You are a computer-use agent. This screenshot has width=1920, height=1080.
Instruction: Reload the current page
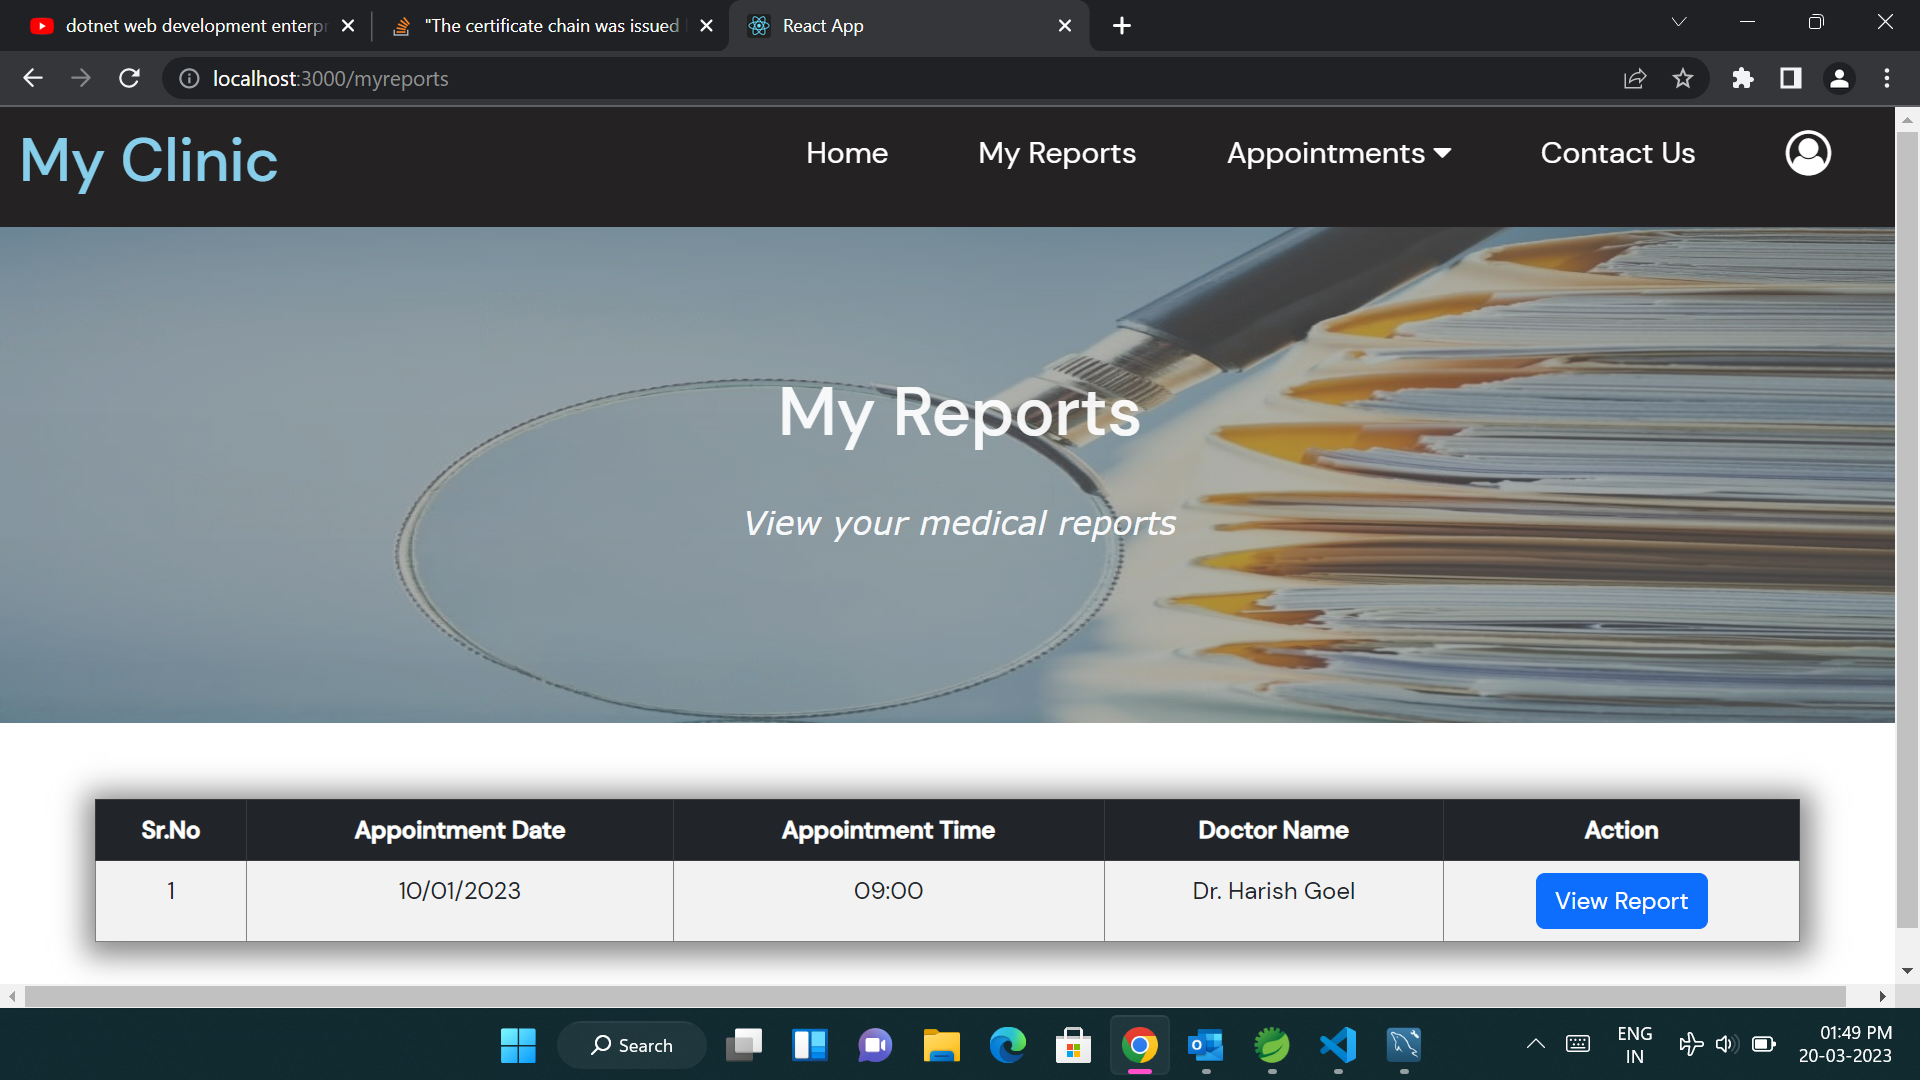[x=129, y=78]
